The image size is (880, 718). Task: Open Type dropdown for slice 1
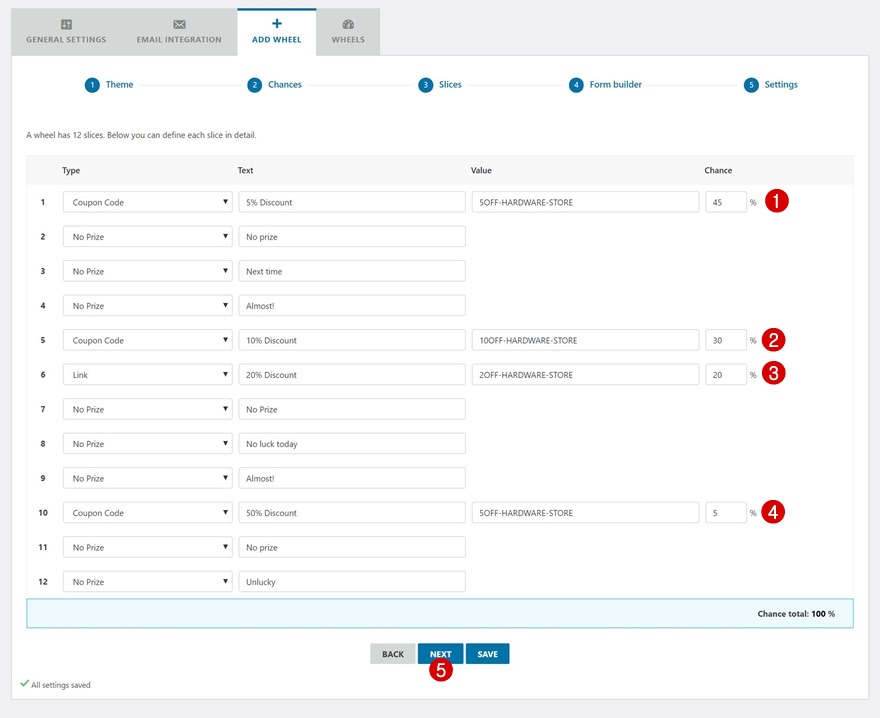tap(147, 203)
